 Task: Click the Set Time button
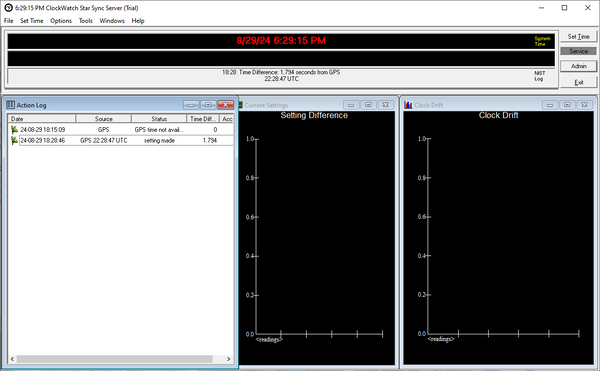(578, 36)
